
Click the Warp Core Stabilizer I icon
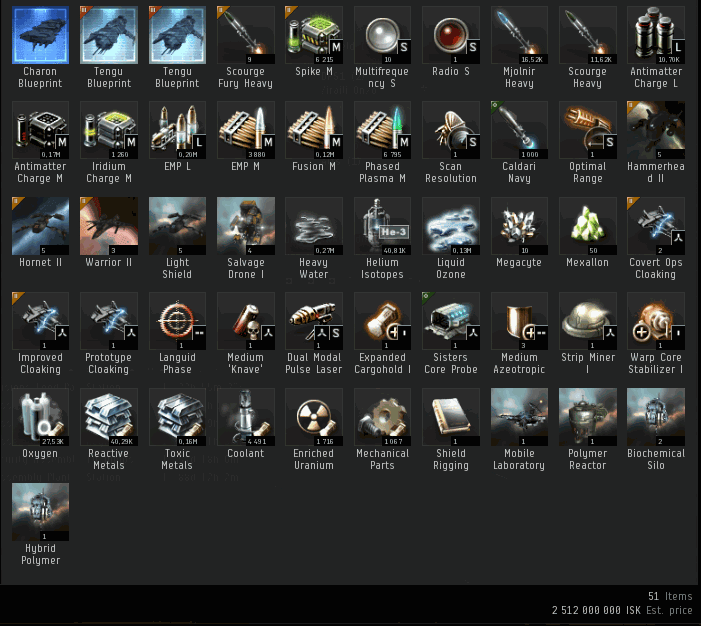656,321
